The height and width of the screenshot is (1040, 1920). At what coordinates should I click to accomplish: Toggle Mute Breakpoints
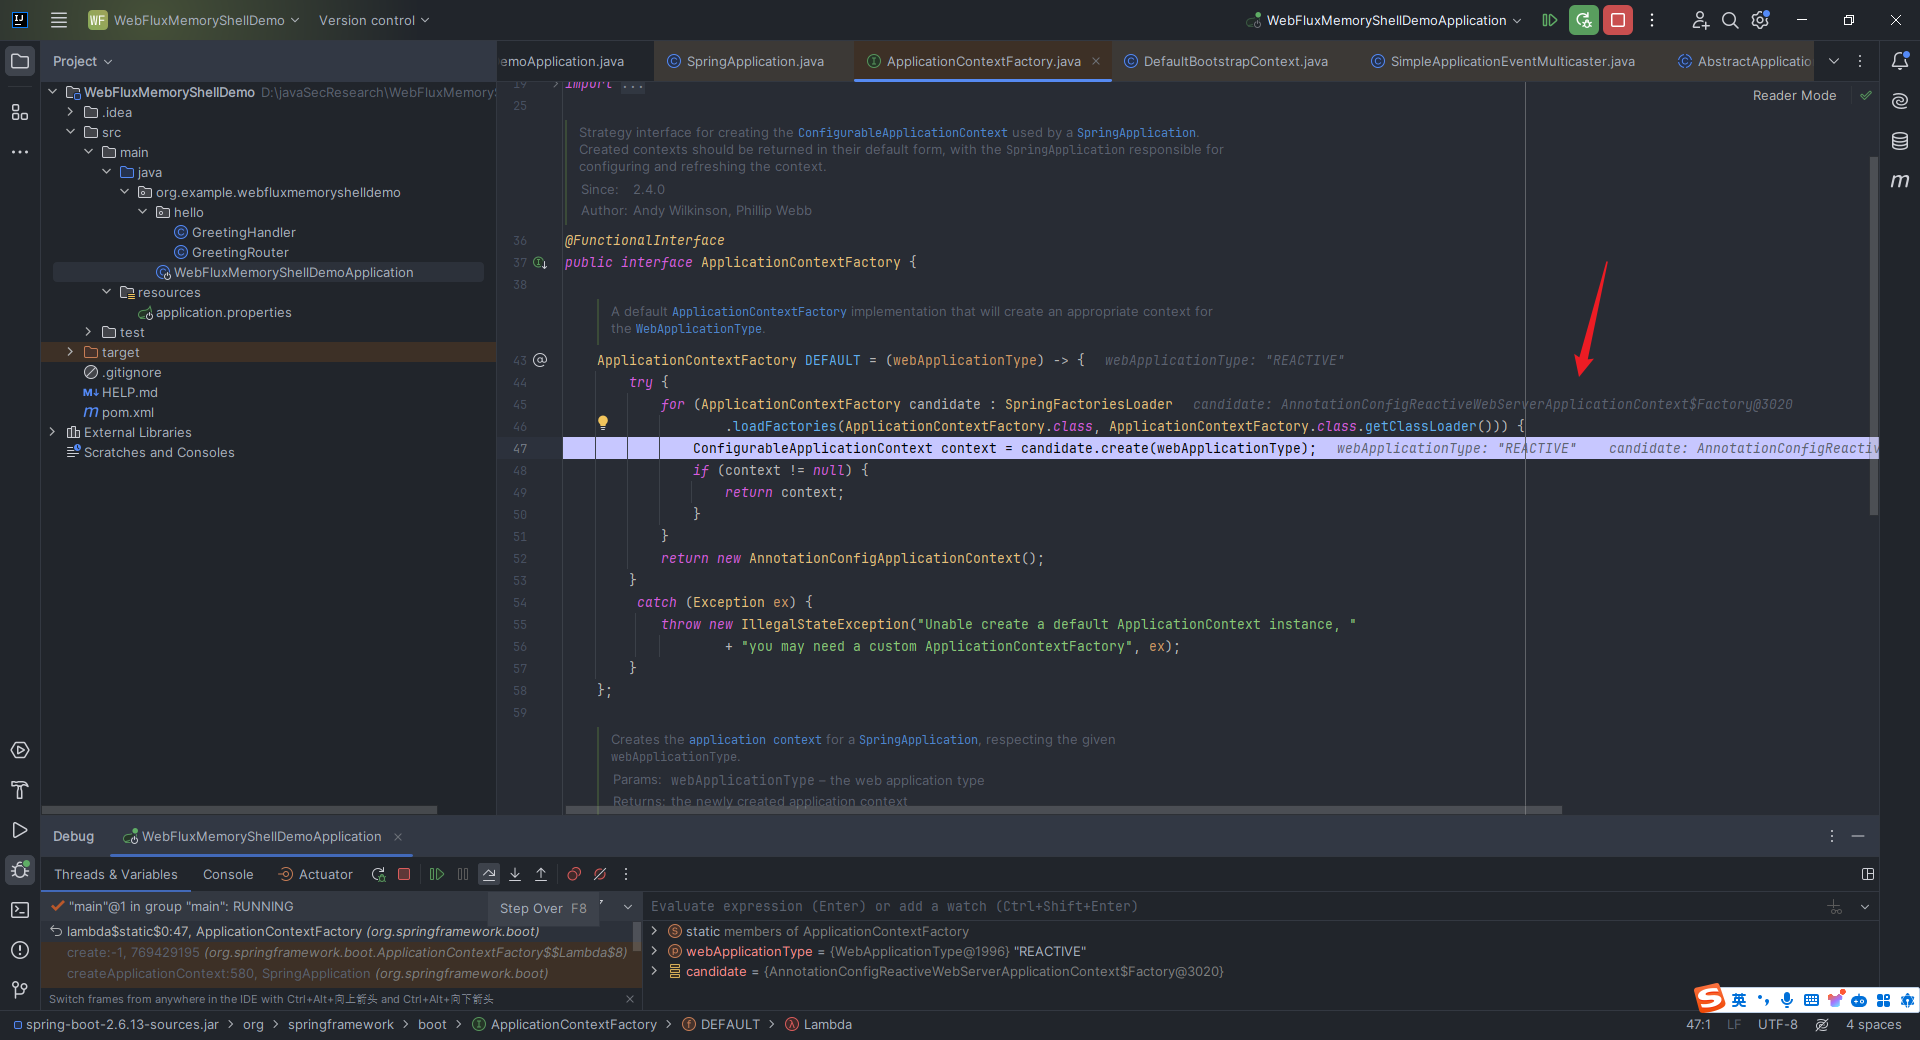click(600, 874)
